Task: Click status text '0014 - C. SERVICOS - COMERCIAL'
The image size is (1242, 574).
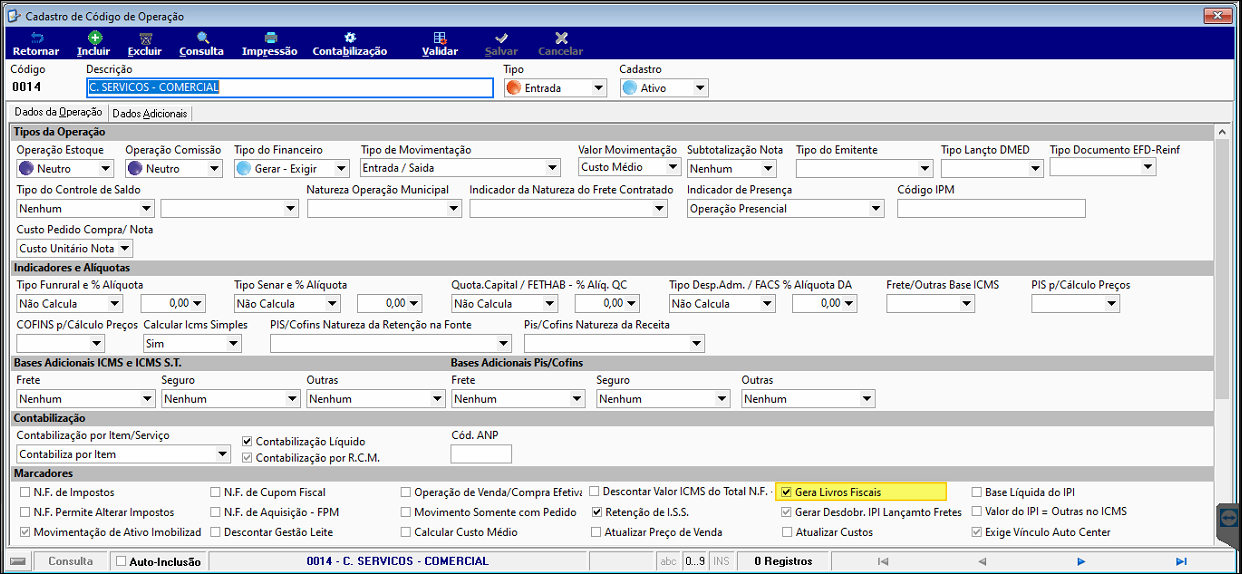Action: (398, 561)
